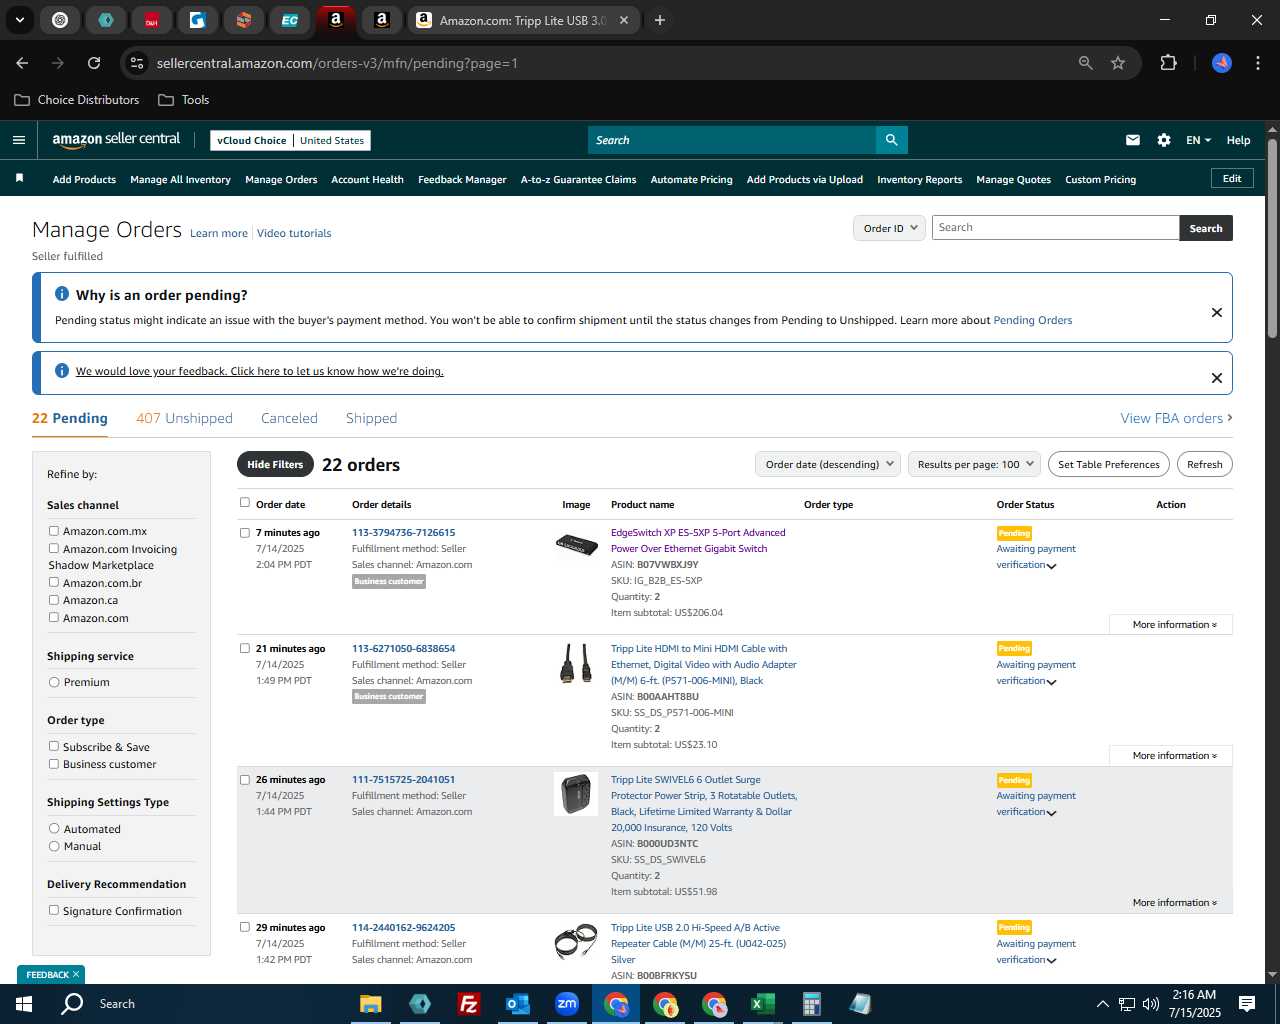Tick the Amazon.com.mx sales channel checkbox
The height and width of the screenshot is (1024, 1280).
pyautogui.click(x=54, y=531)
